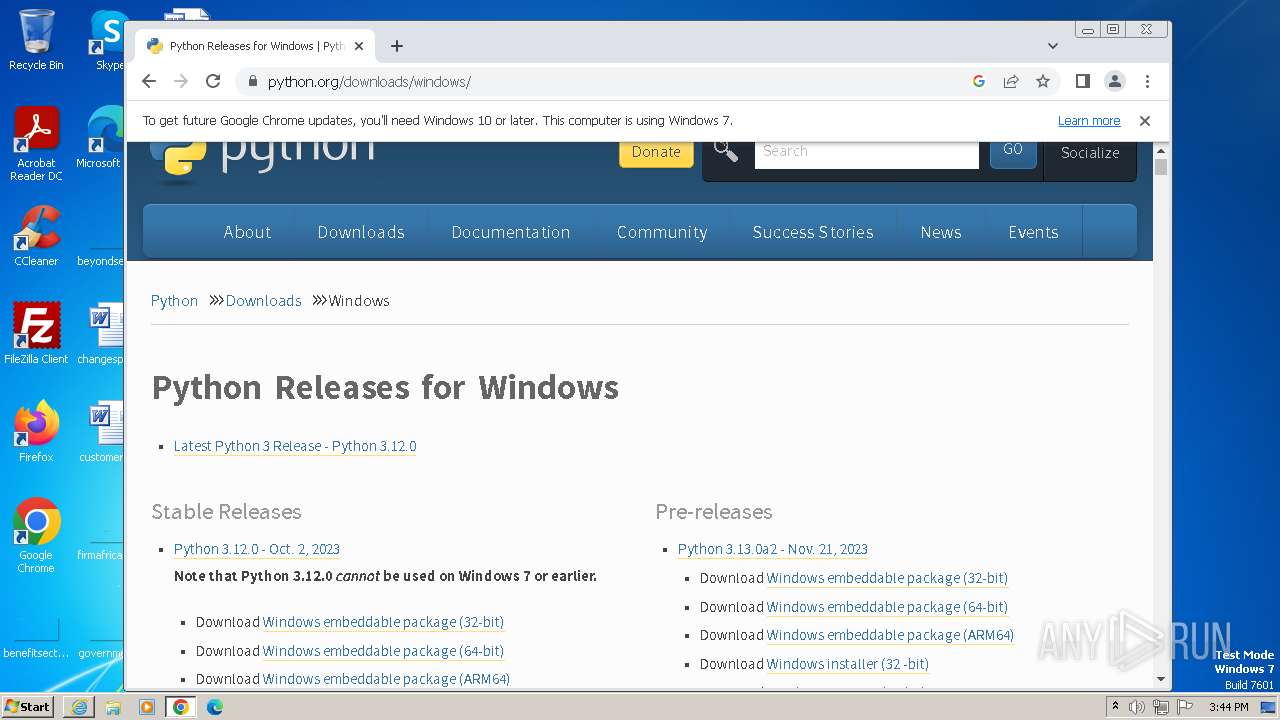Open the Socialize menu

[x=1090, y=153]
